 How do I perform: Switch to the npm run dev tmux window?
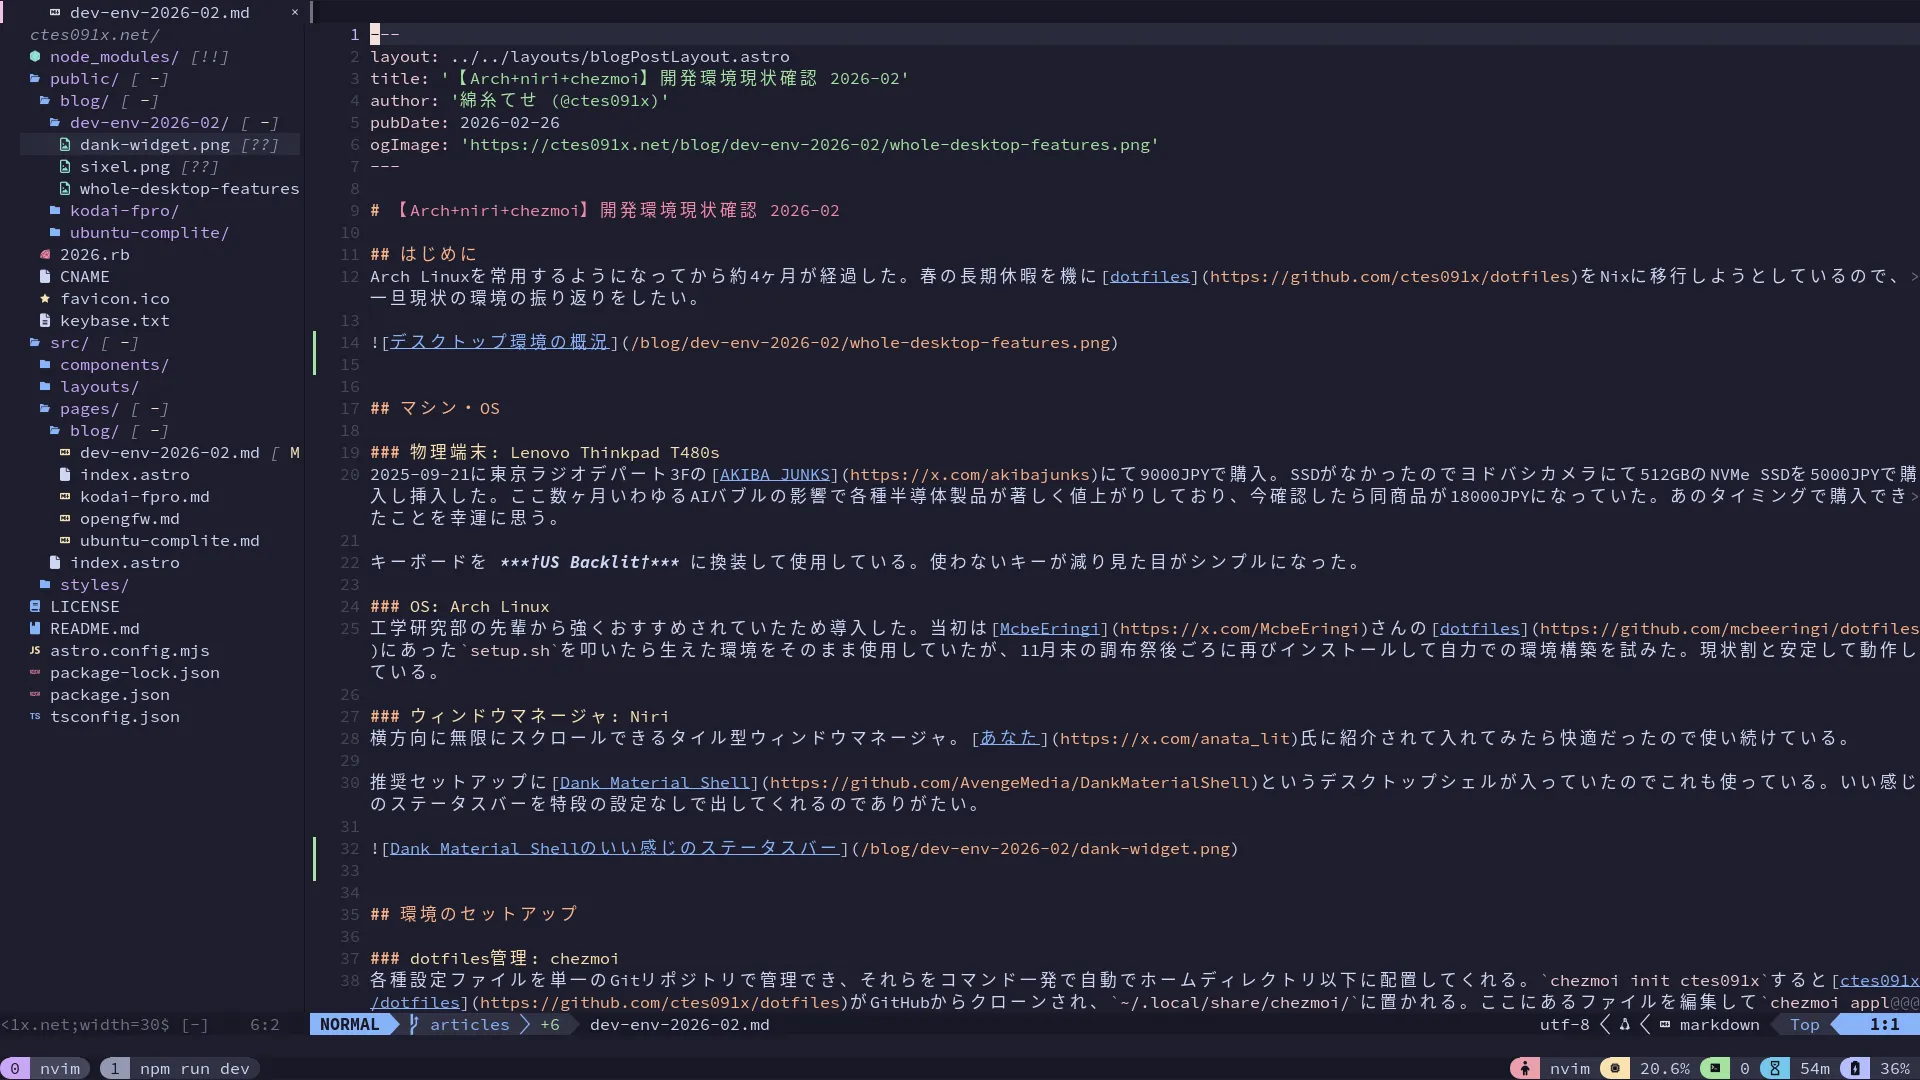(x=195, y=1068)
